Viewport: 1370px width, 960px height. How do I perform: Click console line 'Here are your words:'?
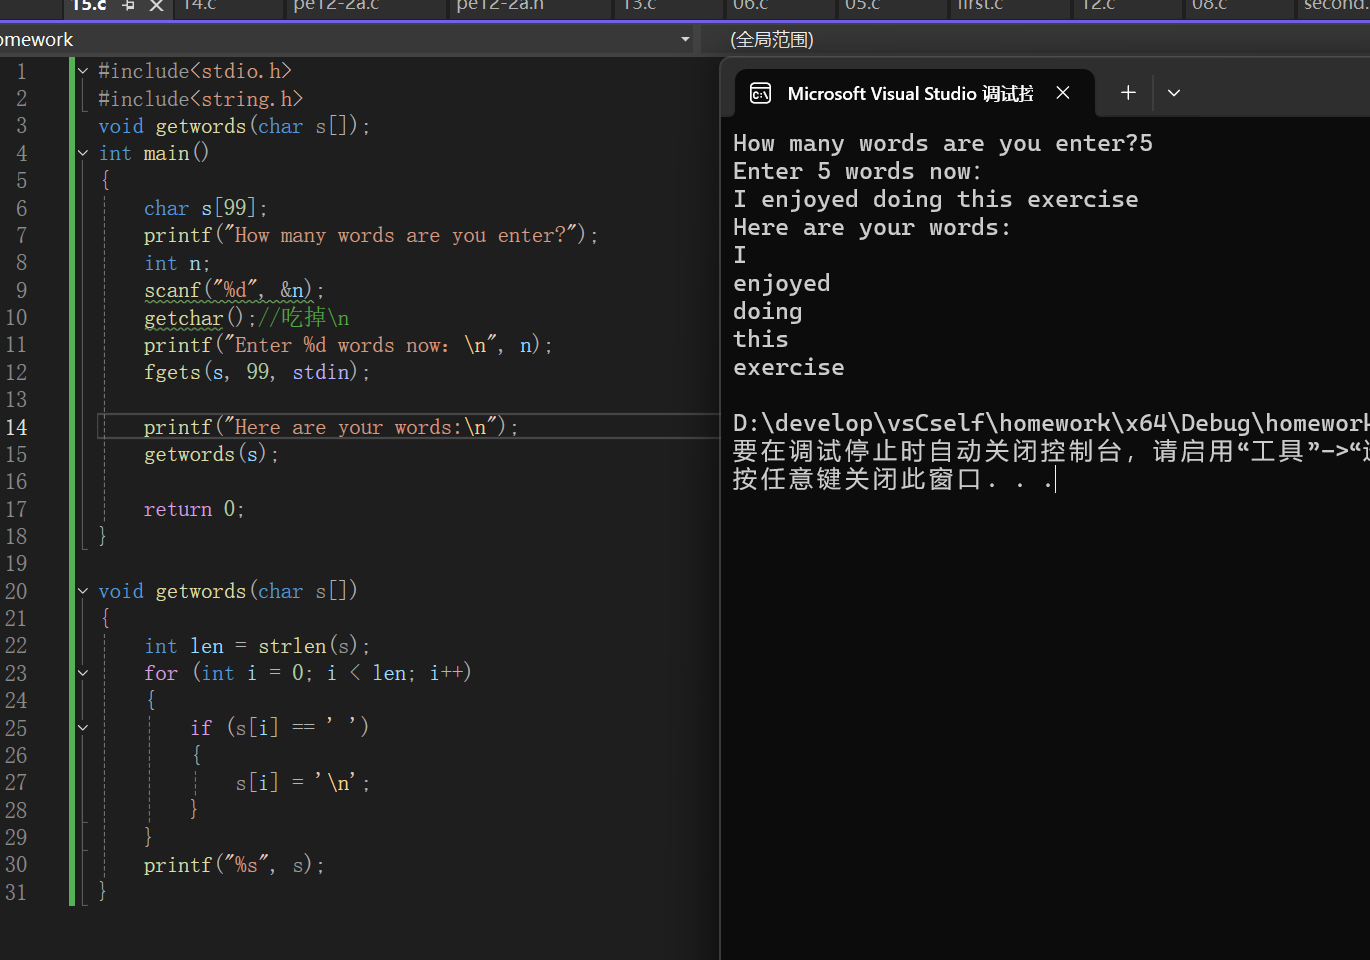click(872, 228)
